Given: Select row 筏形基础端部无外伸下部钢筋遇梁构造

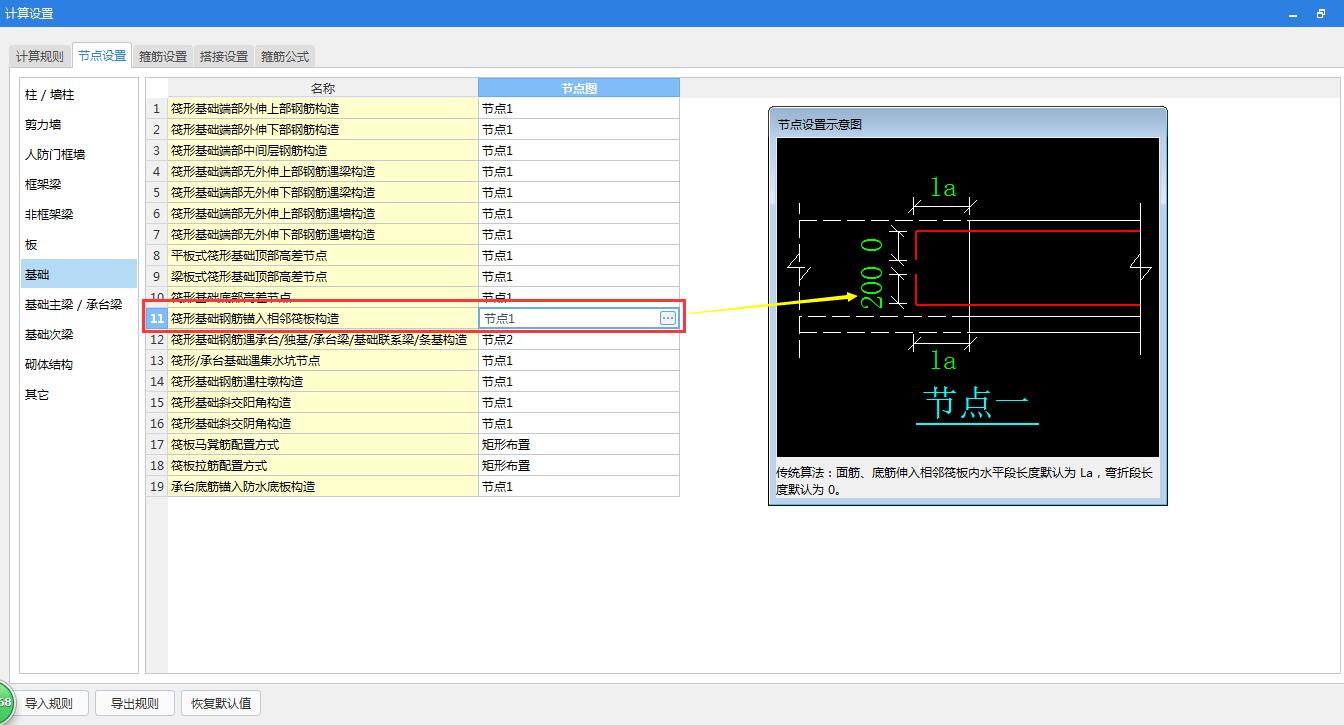Looking at the screenshot, I should click(x=322, y=192).
